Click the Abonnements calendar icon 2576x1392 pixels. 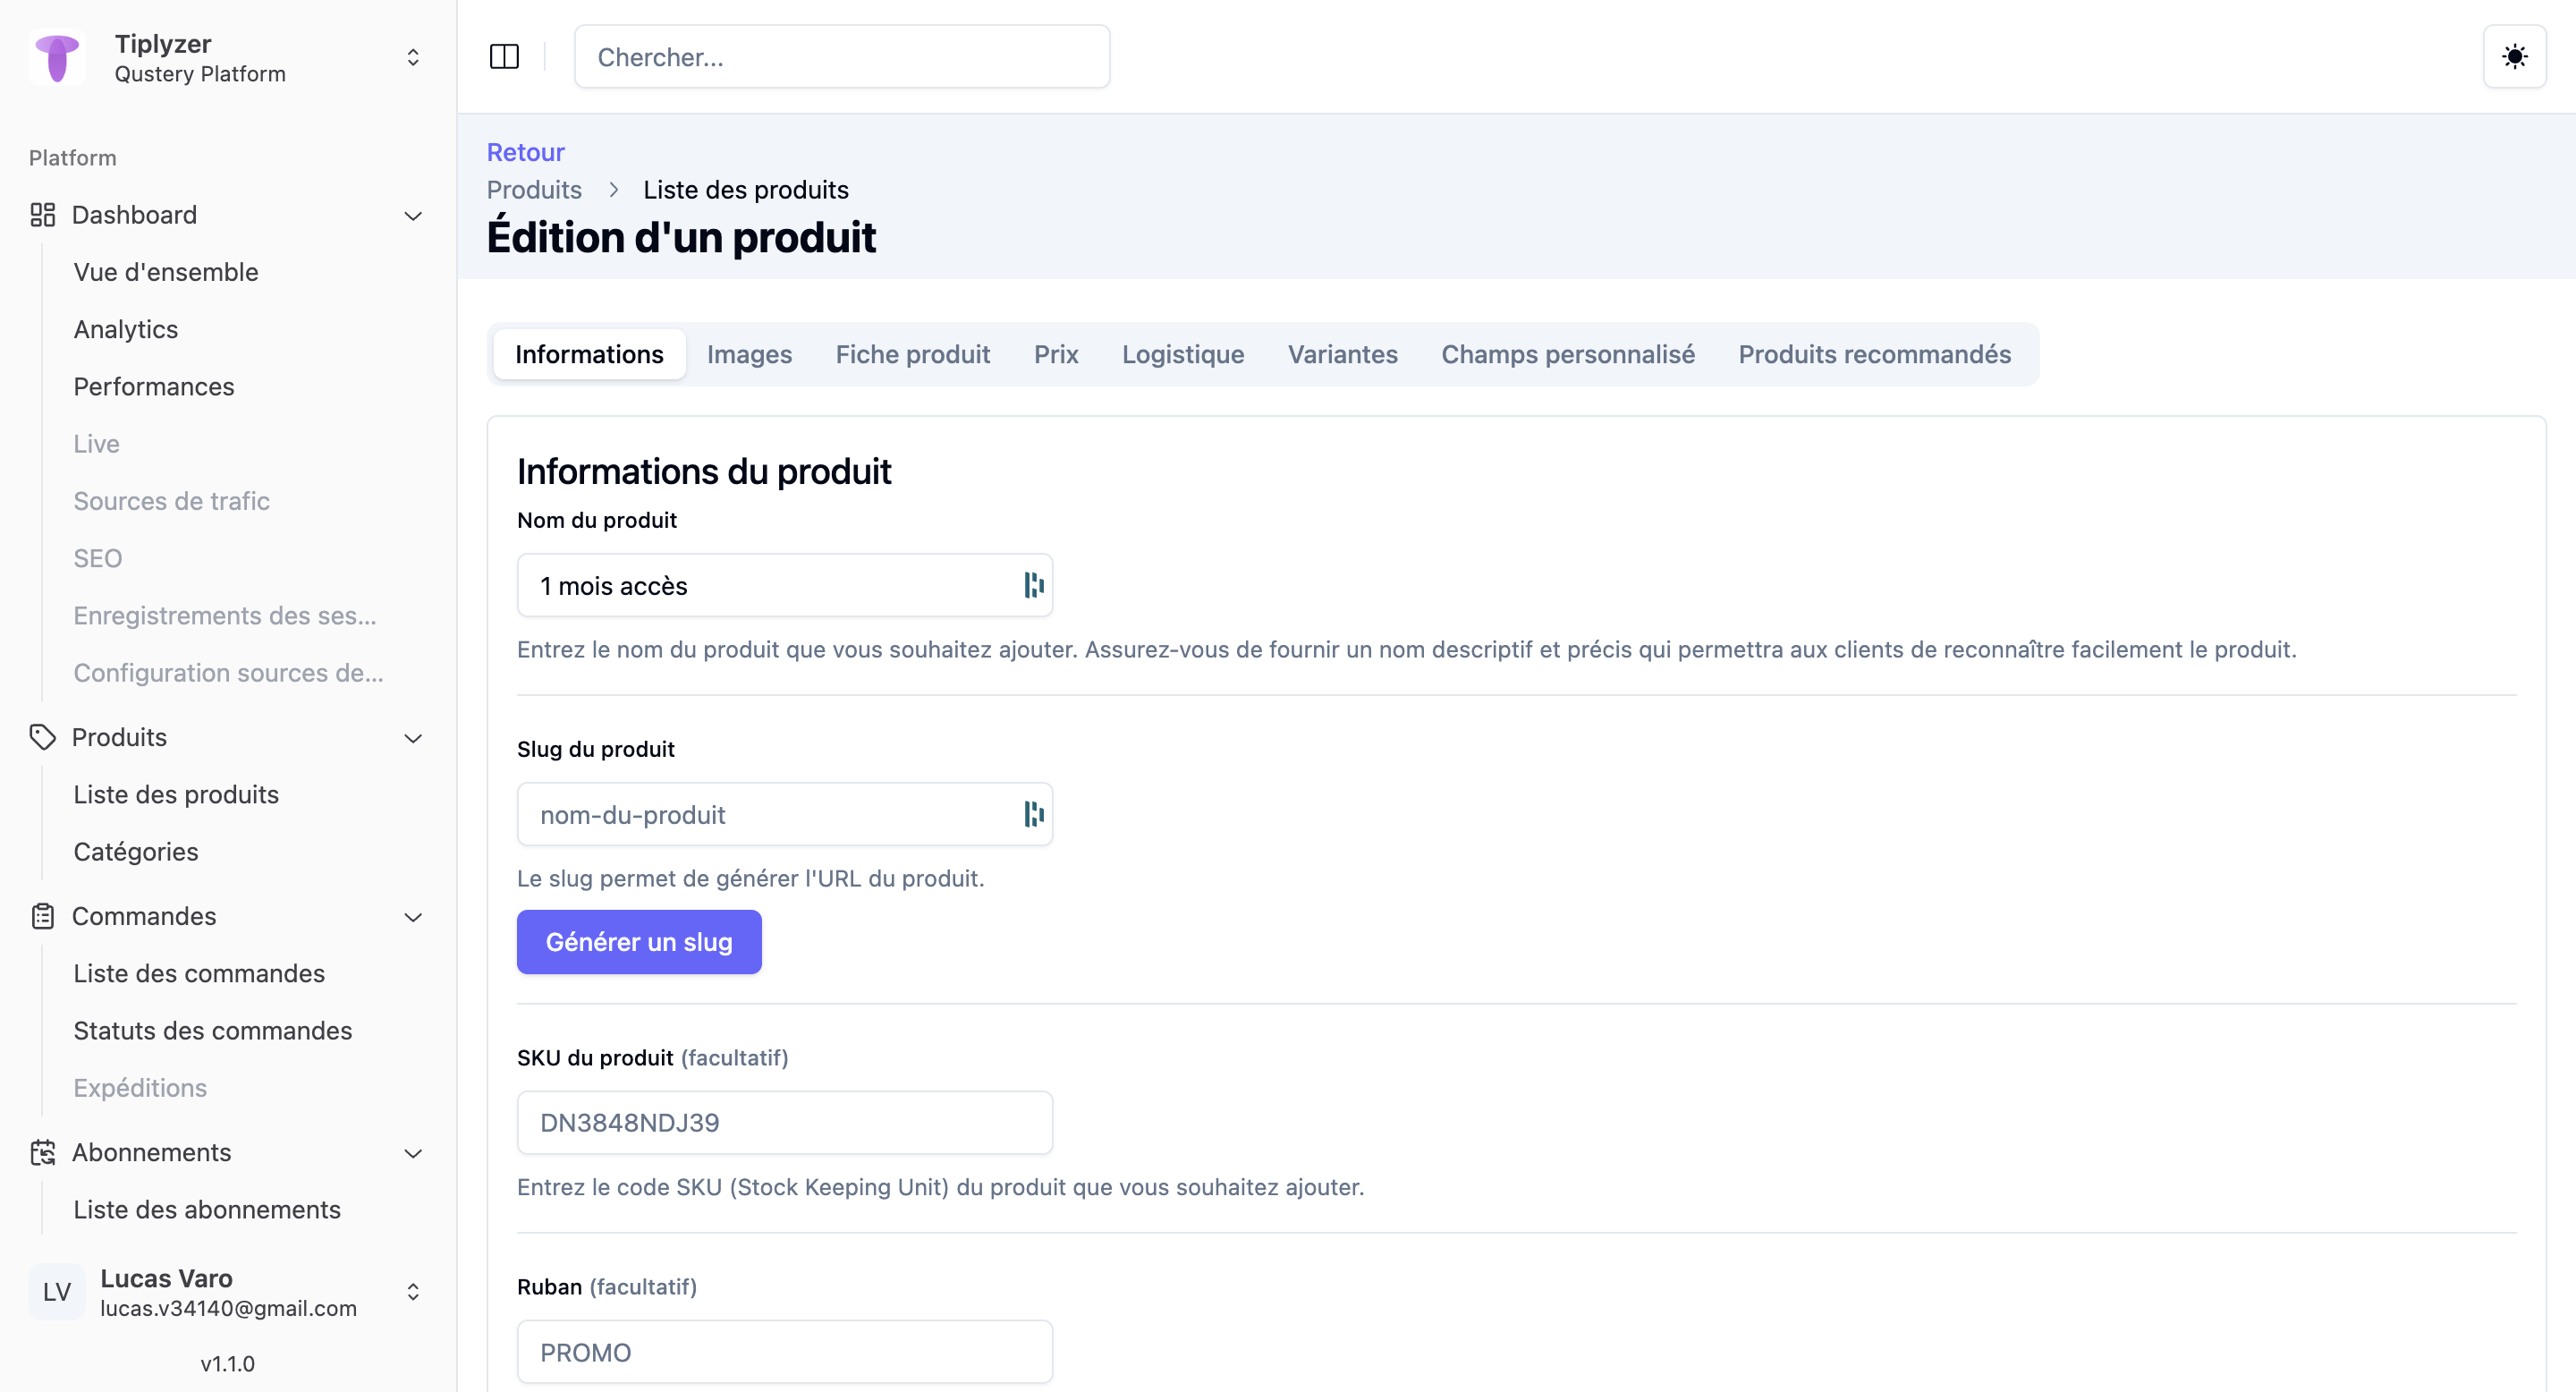tap(42, 1152)
